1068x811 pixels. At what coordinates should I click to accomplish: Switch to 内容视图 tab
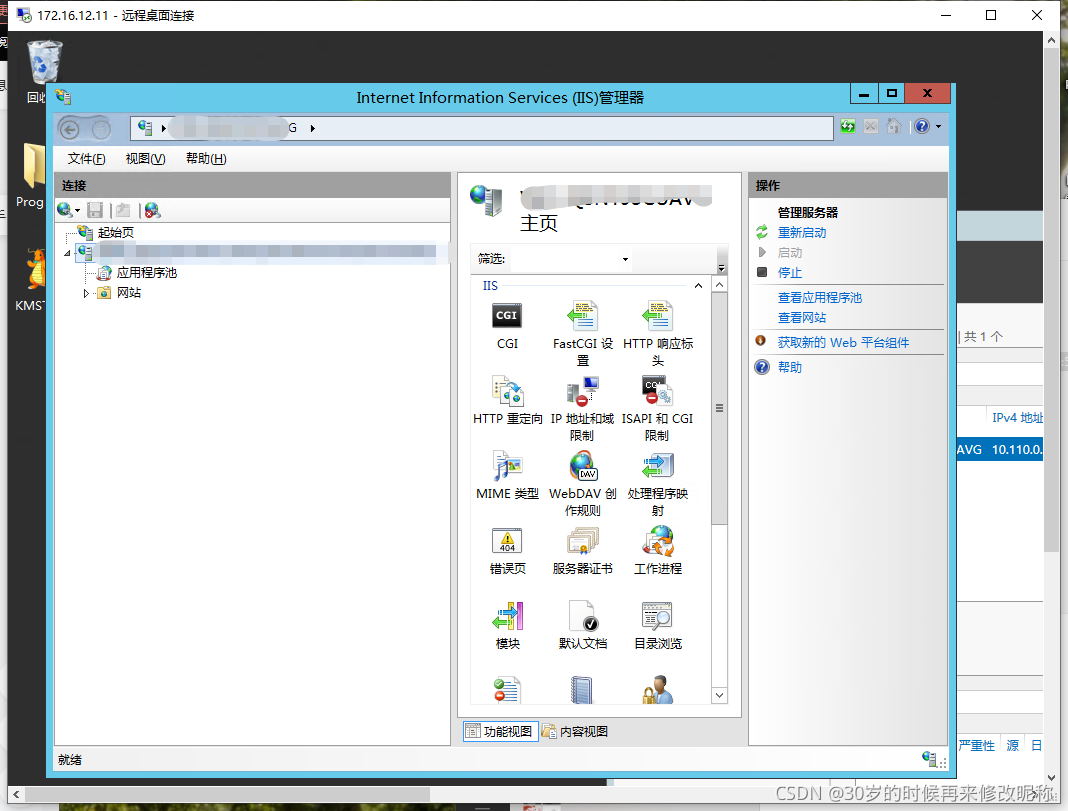576,731
